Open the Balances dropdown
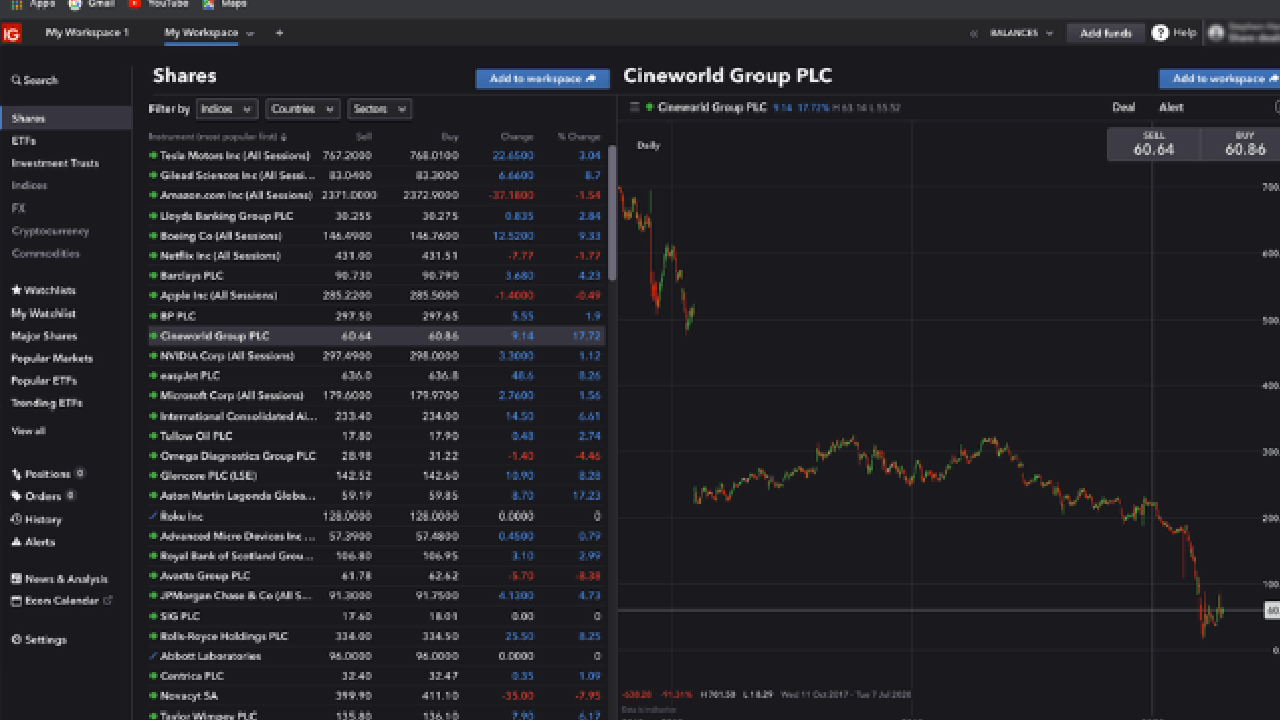This screenshot has height=720, width=1280. [x=1021, y=33]
